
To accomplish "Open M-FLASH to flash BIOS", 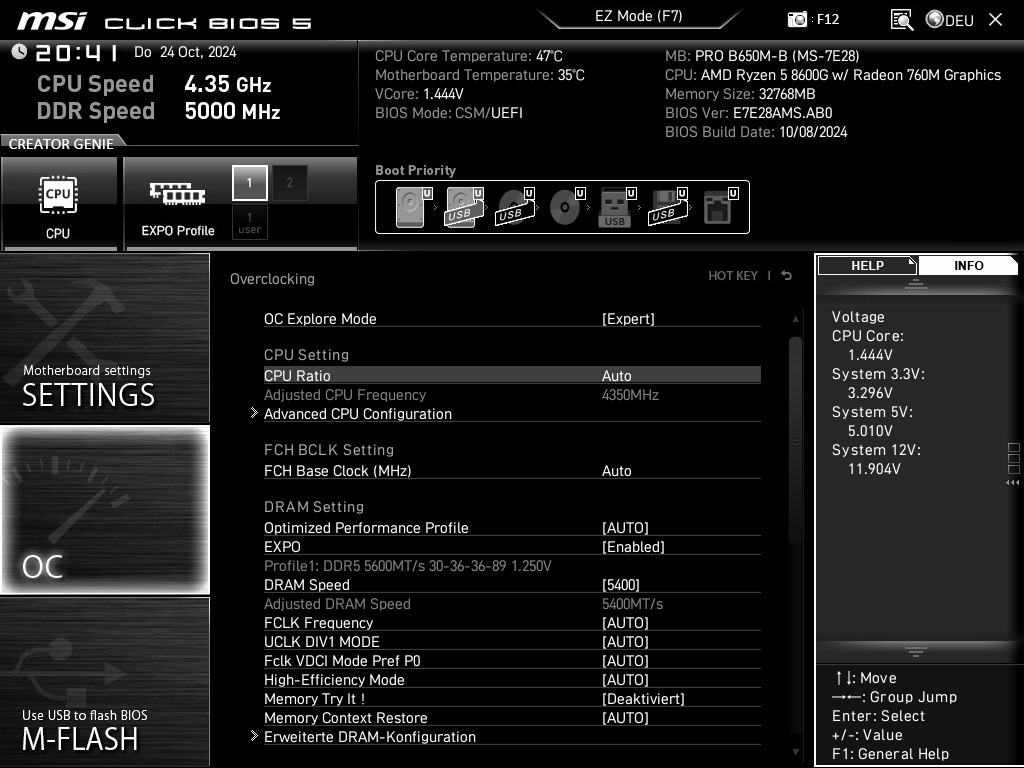I will click(104, 682).
